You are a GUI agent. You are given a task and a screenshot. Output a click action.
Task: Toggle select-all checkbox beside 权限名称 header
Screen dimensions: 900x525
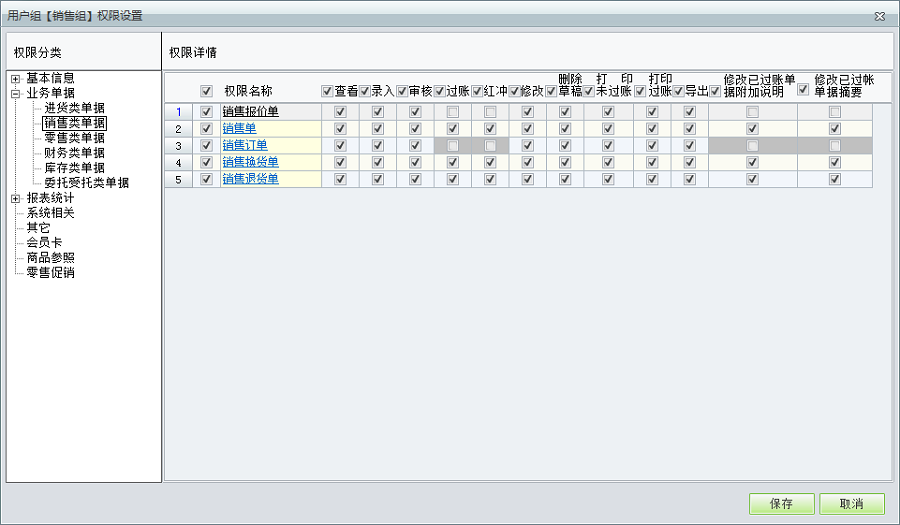(x=207, y=91)
